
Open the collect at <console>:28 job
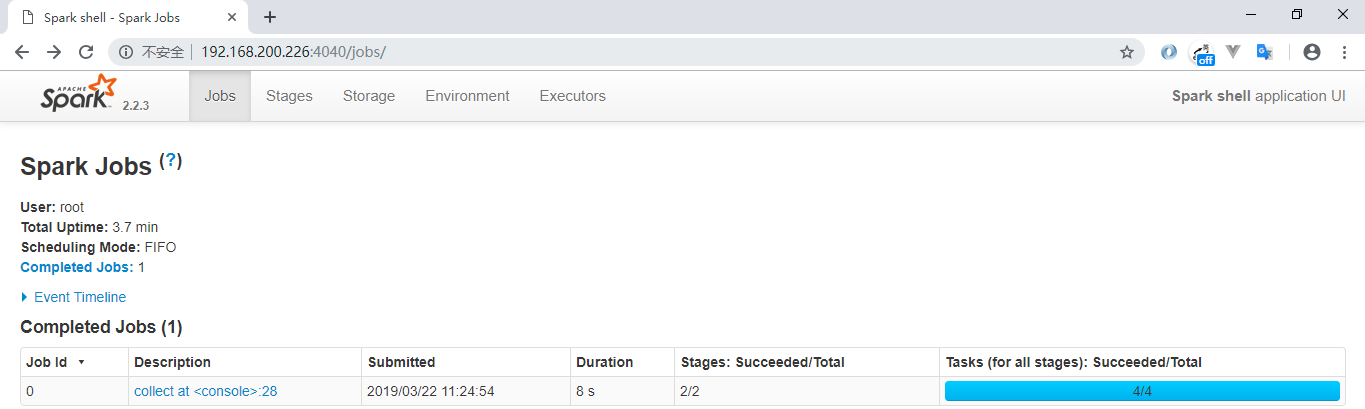205,391
